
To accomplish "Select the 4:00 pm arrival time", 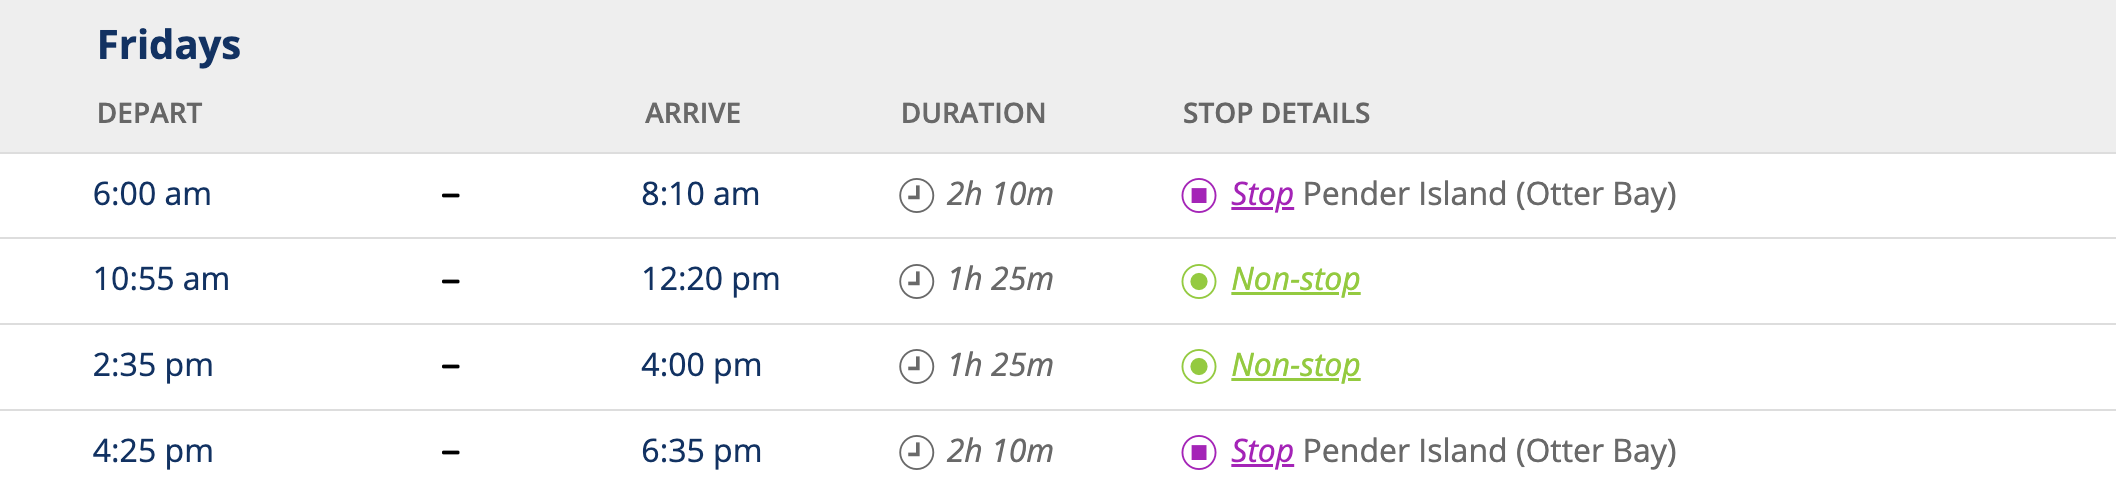I will 701,365.
